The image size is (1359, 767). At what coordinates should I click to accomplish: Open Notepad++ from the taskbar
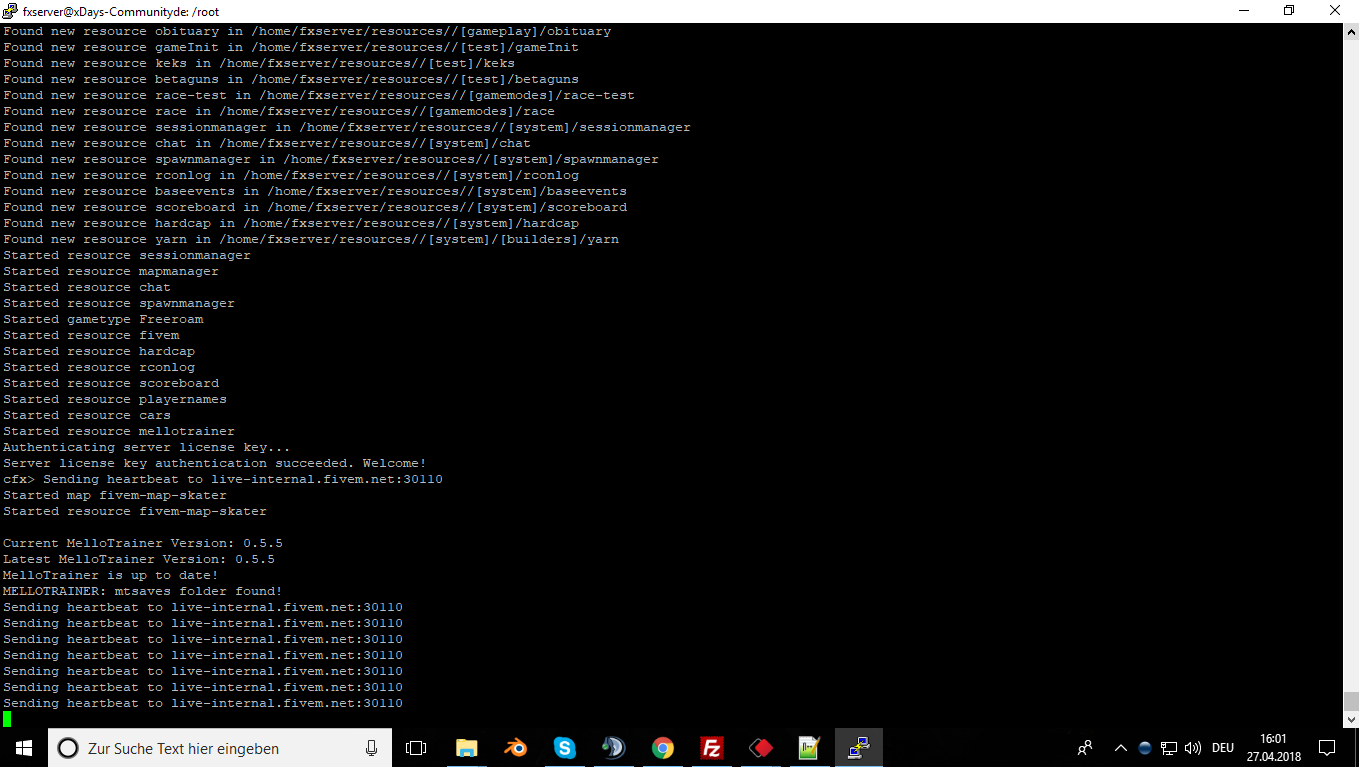click(809, 748)
